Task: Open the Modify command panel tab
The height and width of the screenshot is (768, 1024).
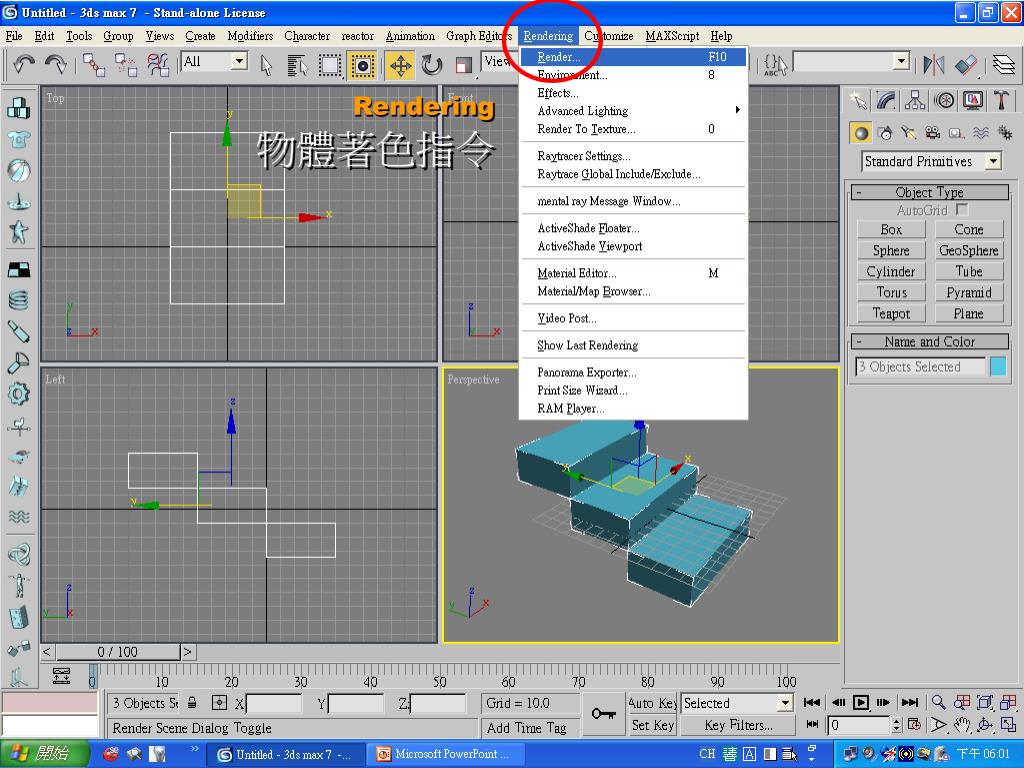Action: pyautogui.click(x=886, y=100)
